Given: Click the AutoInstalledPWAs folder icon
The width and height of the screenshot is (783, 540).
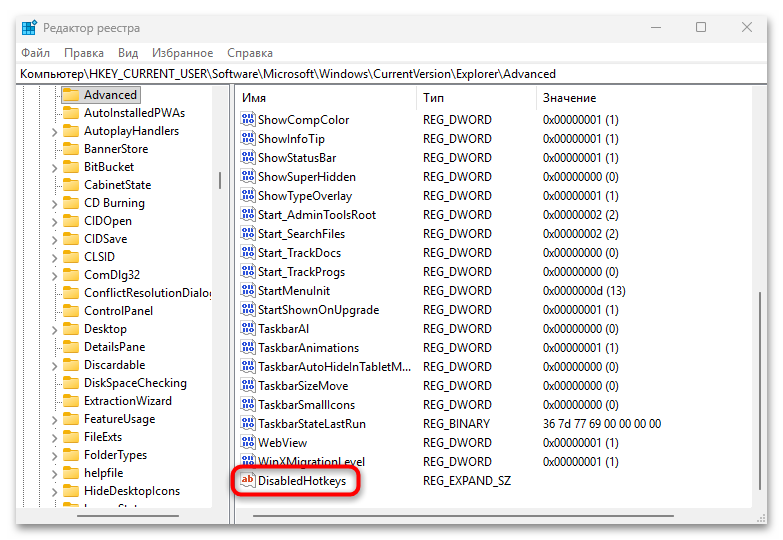Looking at the screenshot, I should point(71,113).
